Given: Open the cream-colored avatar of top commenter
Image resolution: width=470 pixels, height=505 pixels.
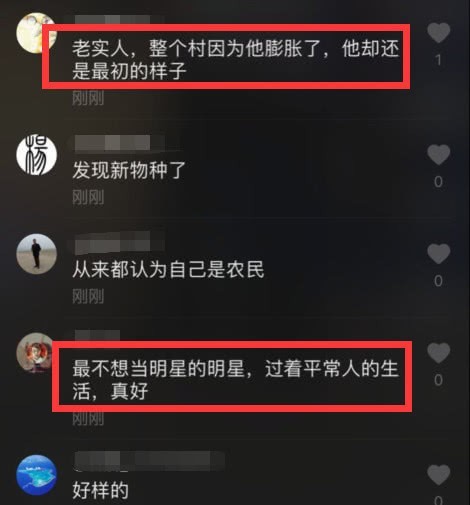Looking at the screenshot, I should [36, 33].
